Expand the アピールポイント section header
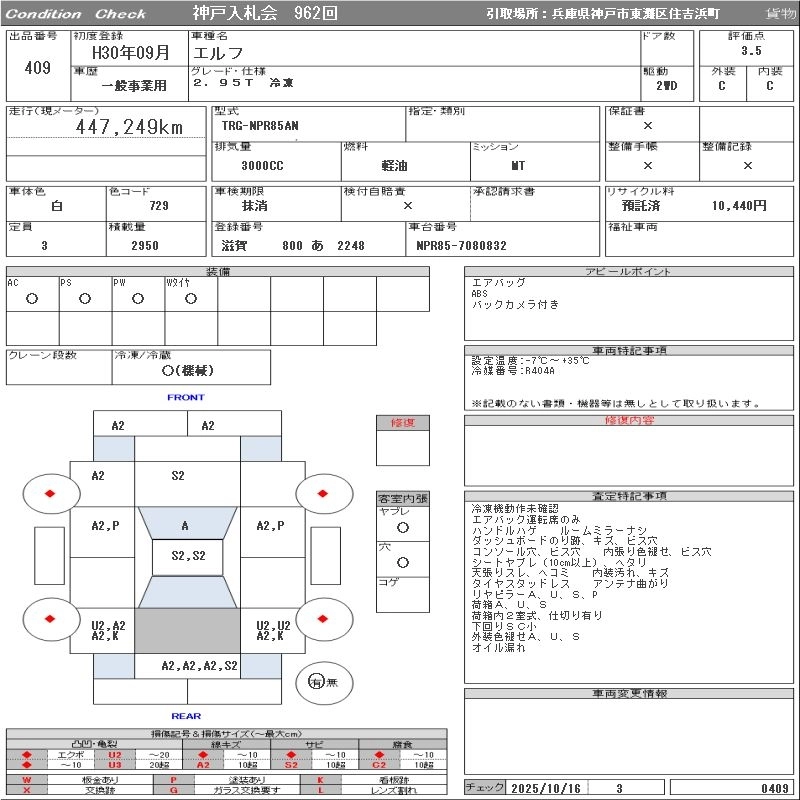 [630, 272]
